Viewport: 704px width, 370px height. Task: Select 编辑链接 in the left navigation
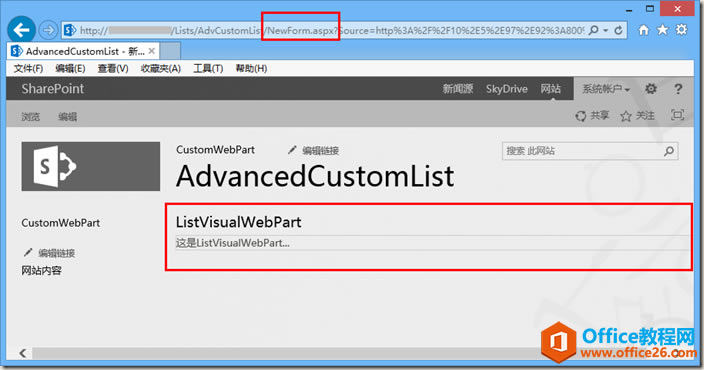point(49,253)
